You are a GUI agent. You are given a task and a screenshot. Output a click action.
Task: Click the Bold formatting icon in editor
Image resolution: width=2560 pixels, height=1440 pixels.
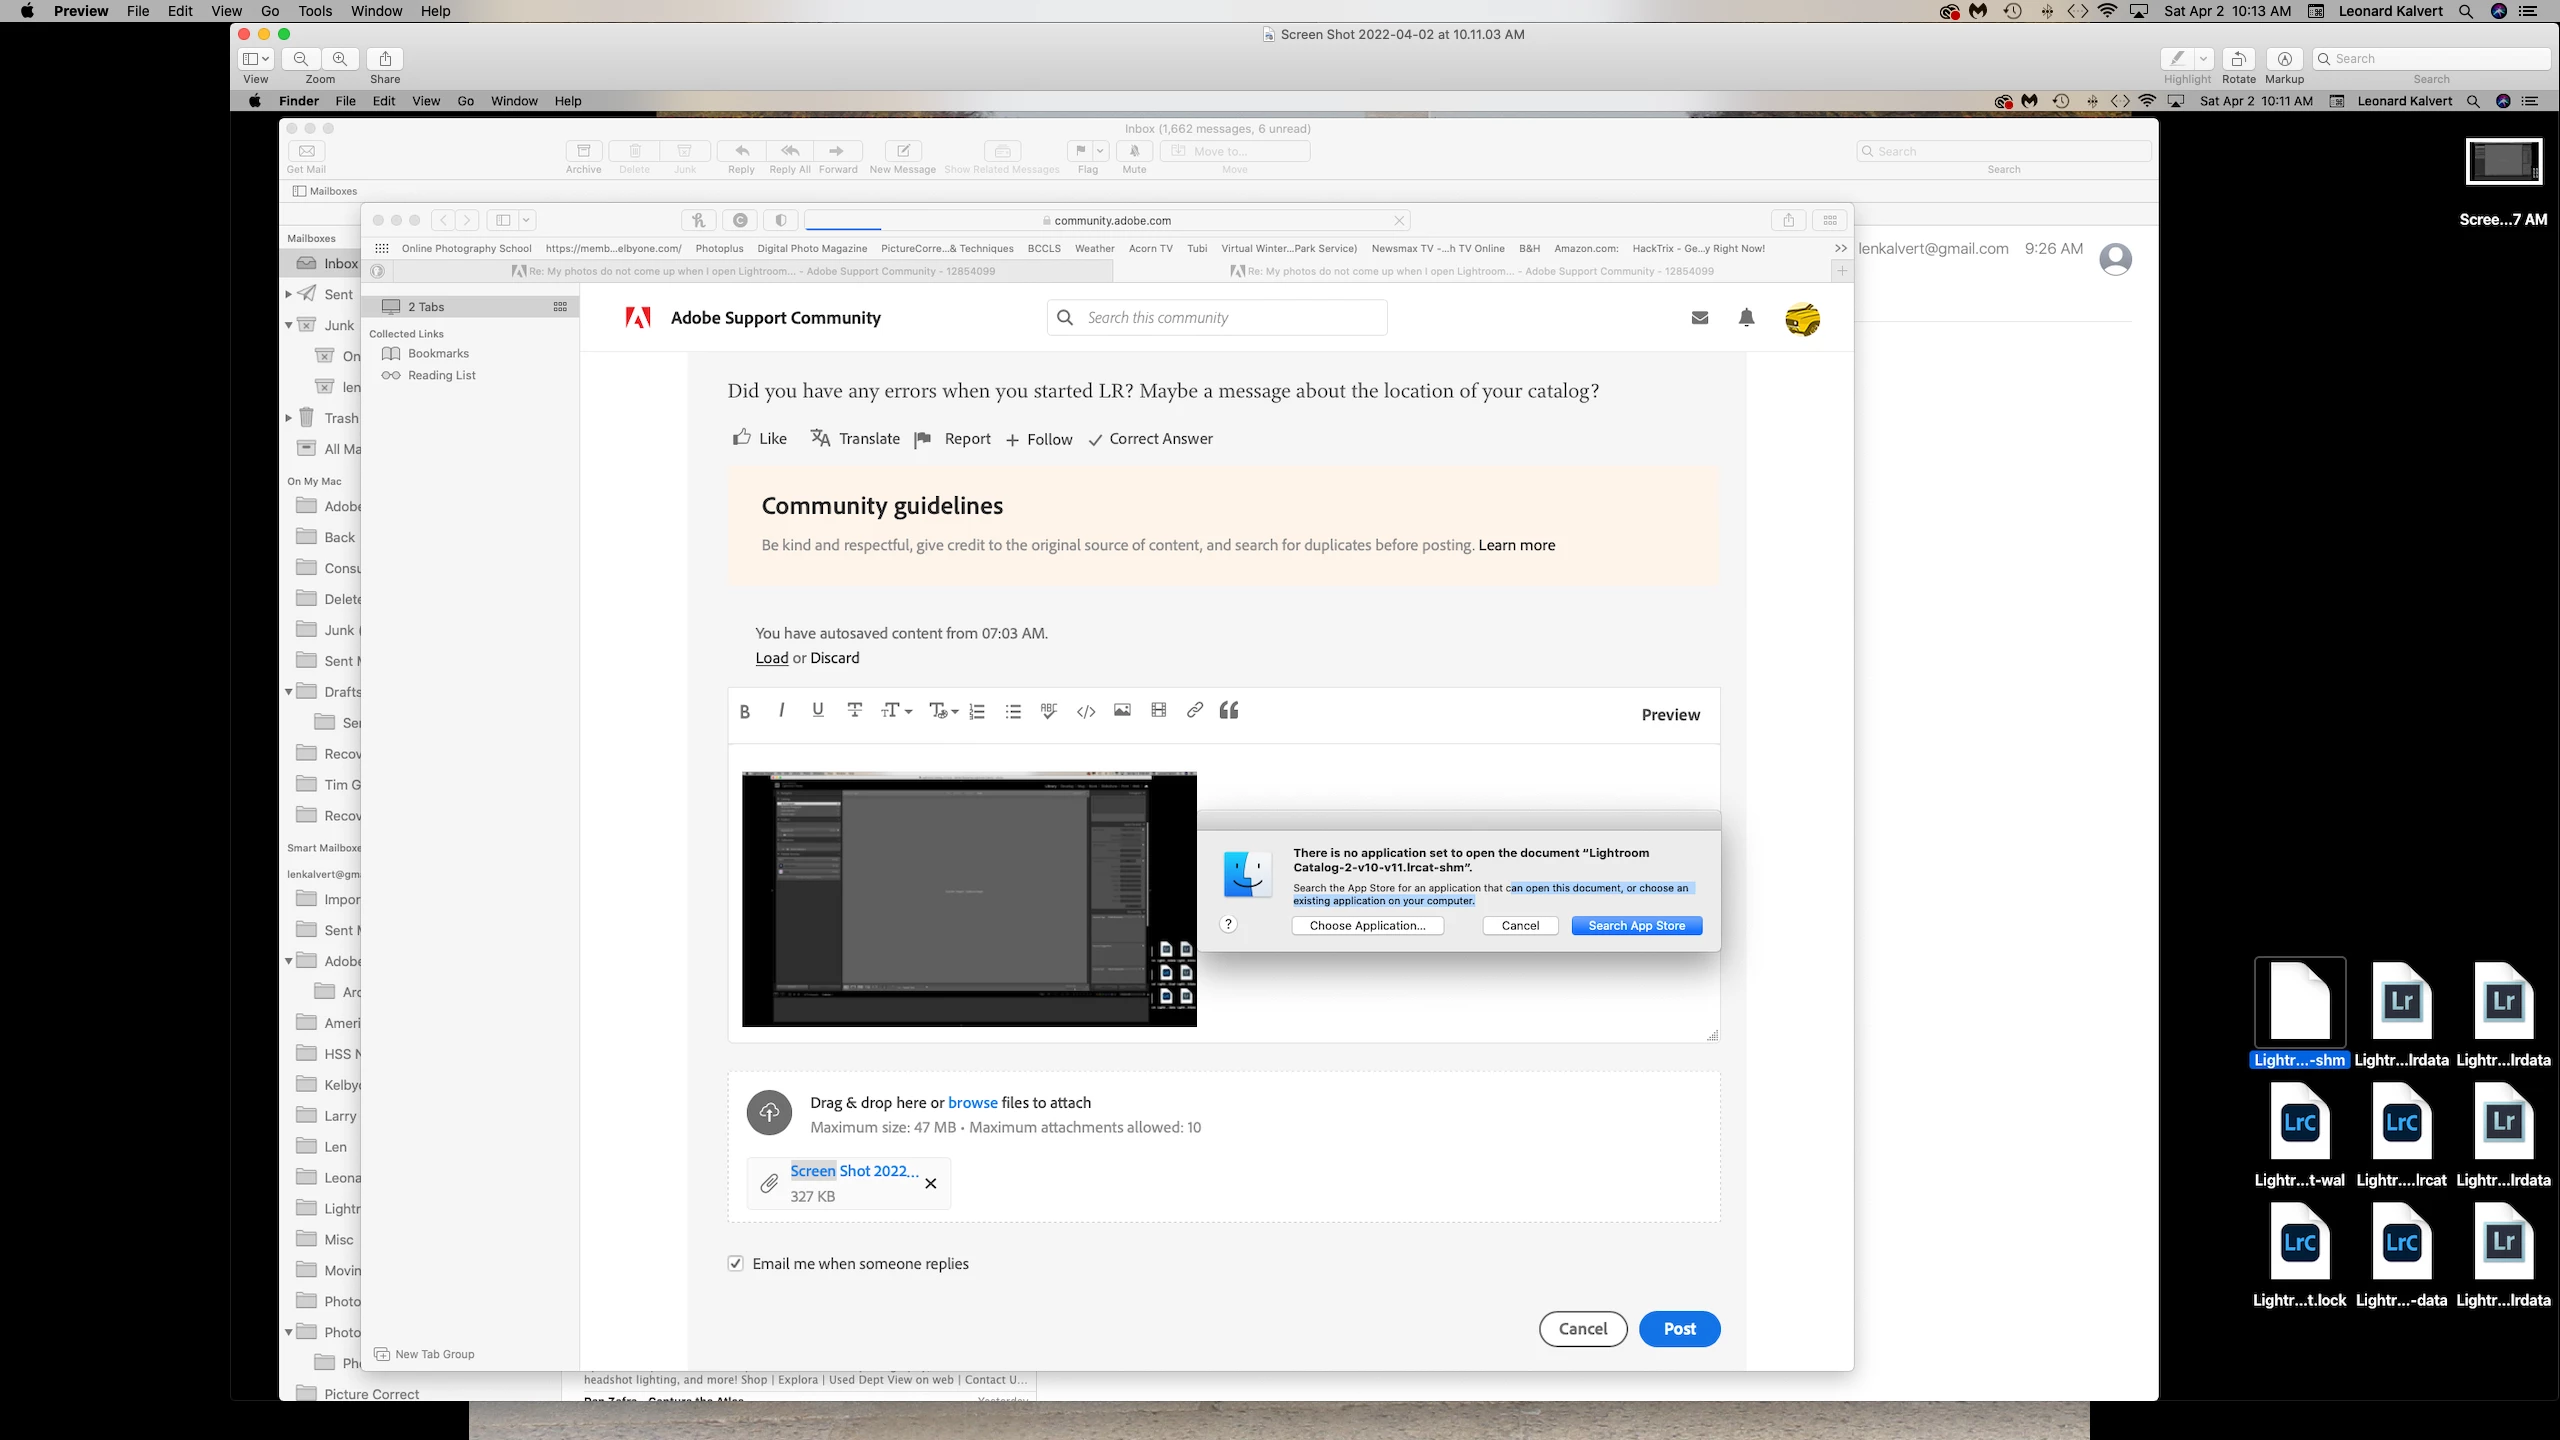pos(744,711)
